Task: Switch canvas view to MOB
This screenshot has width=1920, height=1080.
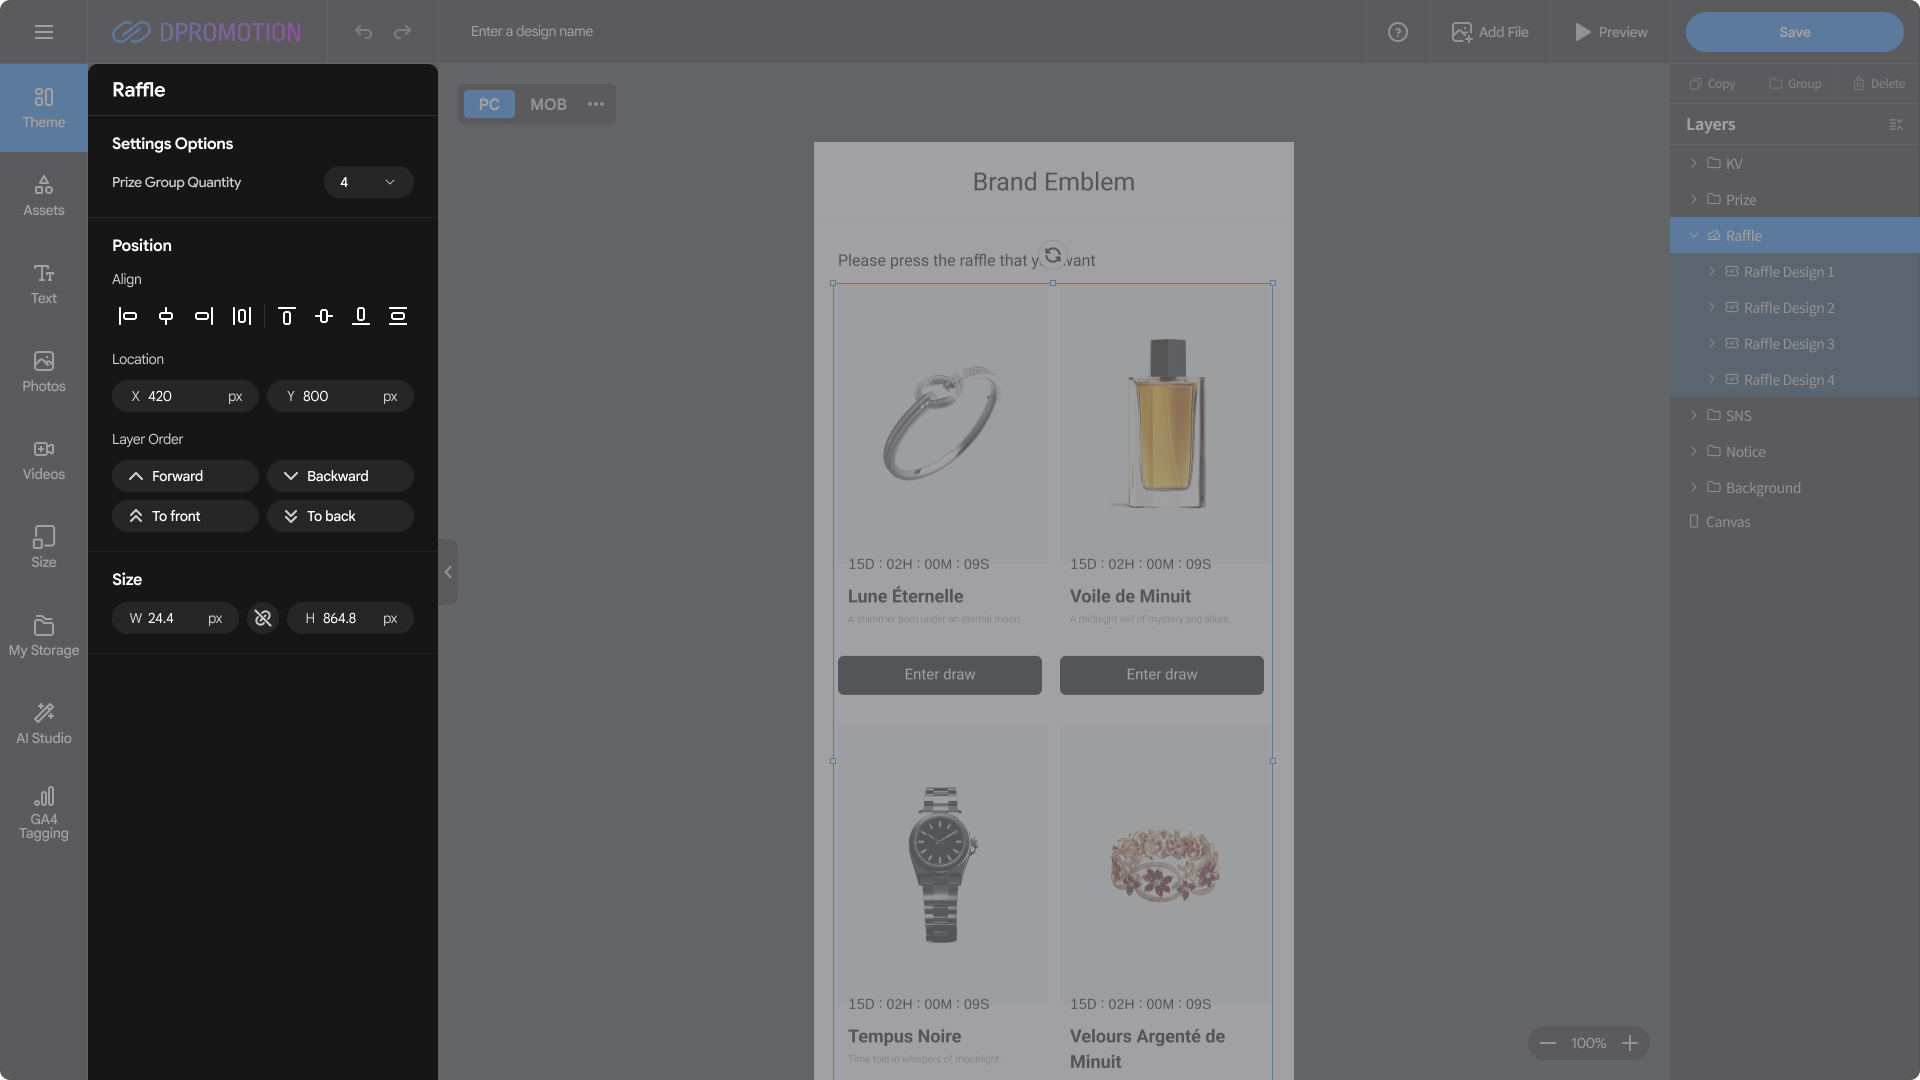Action: coord(548,104)
